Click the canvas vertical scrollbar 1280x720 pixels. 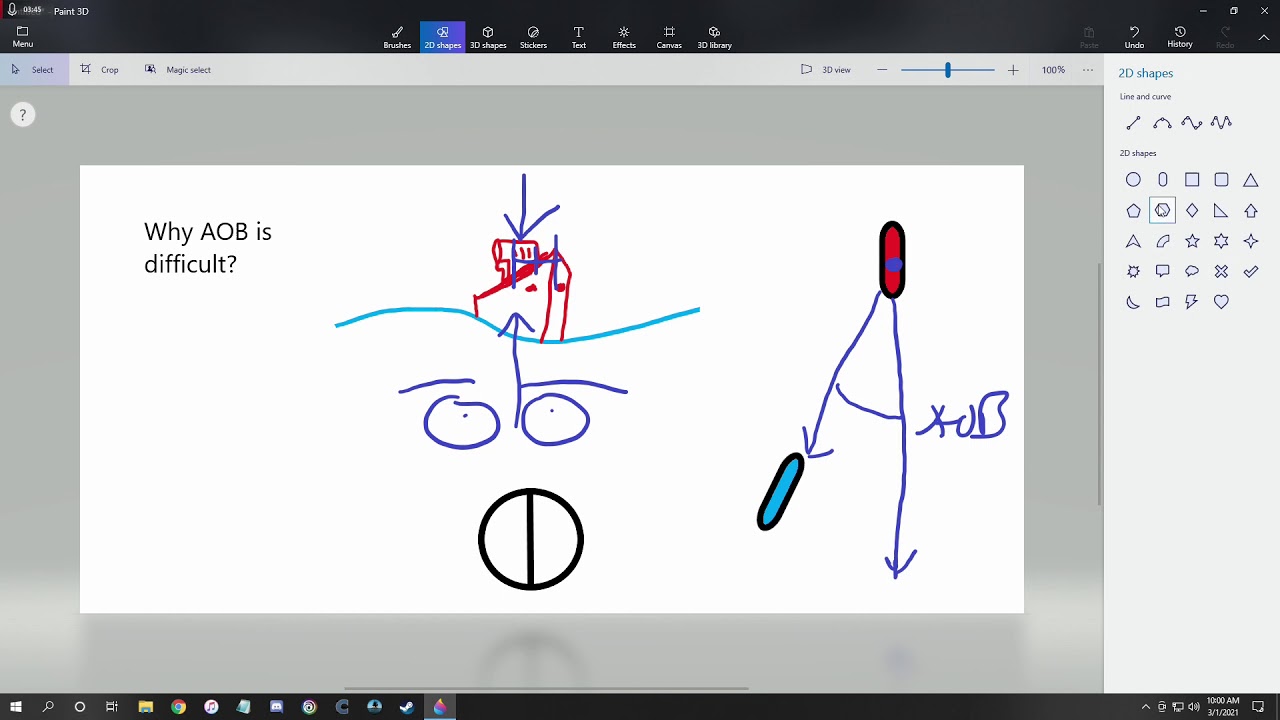click(x=1100, y=384)
